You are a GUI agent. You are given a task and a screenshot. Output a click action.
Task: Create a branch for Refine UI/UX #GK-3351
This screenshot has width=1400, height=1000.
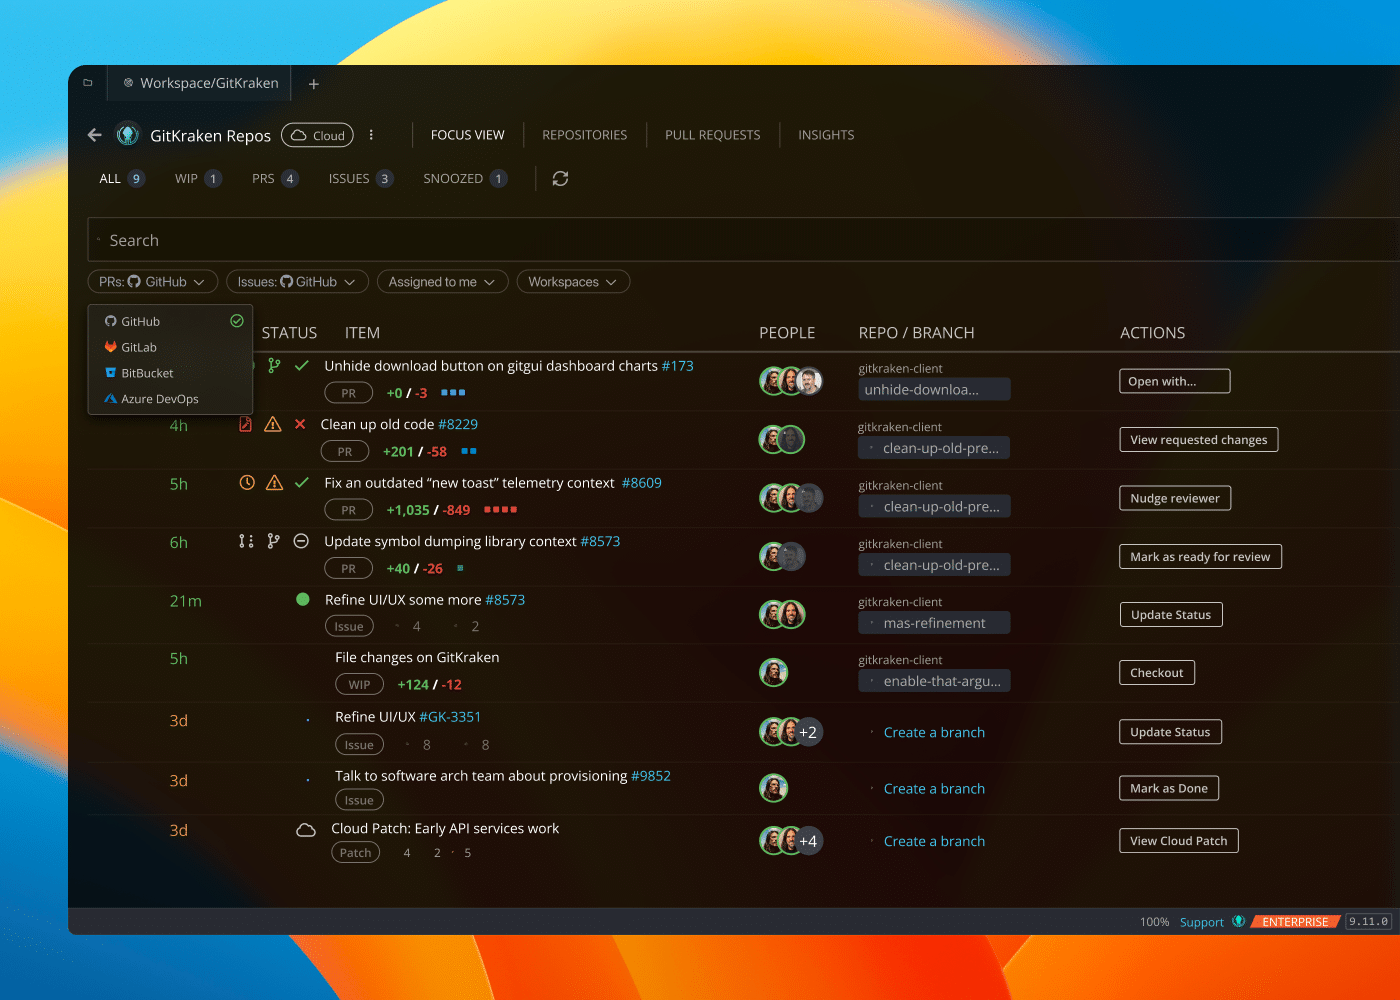pos(934,732)
